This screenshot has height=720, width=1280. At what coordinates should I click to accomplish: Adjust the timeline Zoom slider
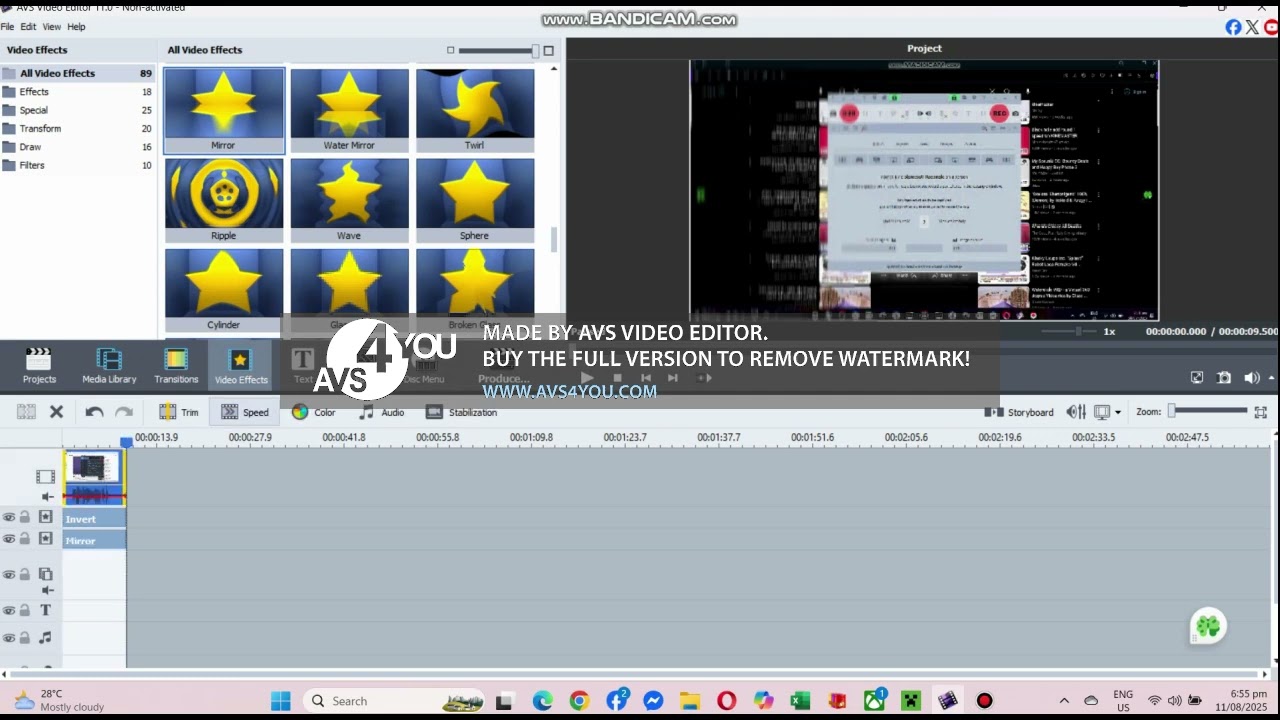1210,411
